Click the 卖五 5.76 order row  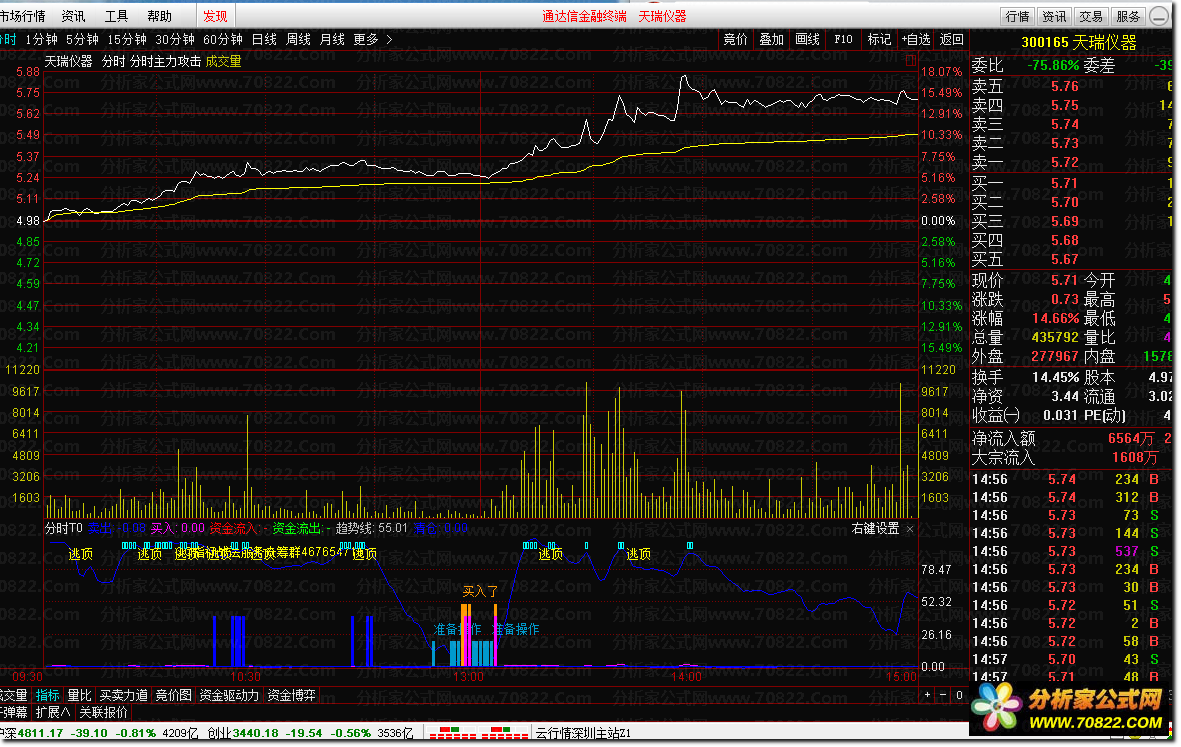(1071, 87)
